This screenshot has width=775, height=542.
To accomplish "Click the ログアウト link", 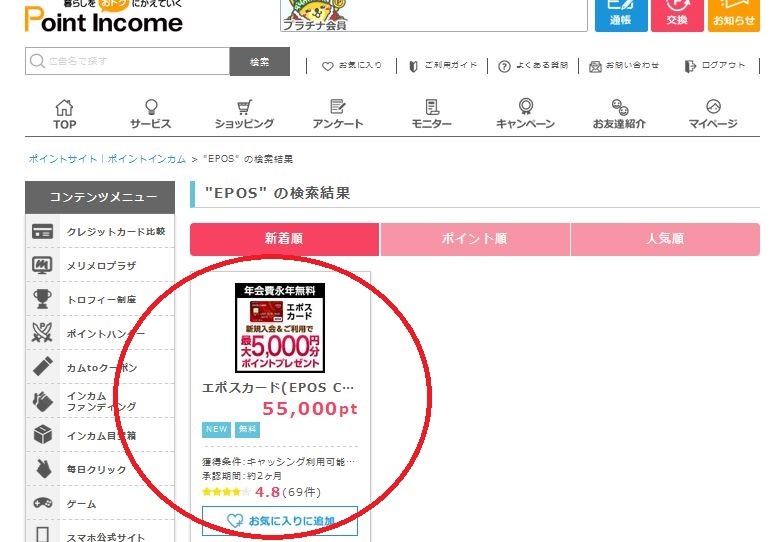I will (x=715, y=65).
